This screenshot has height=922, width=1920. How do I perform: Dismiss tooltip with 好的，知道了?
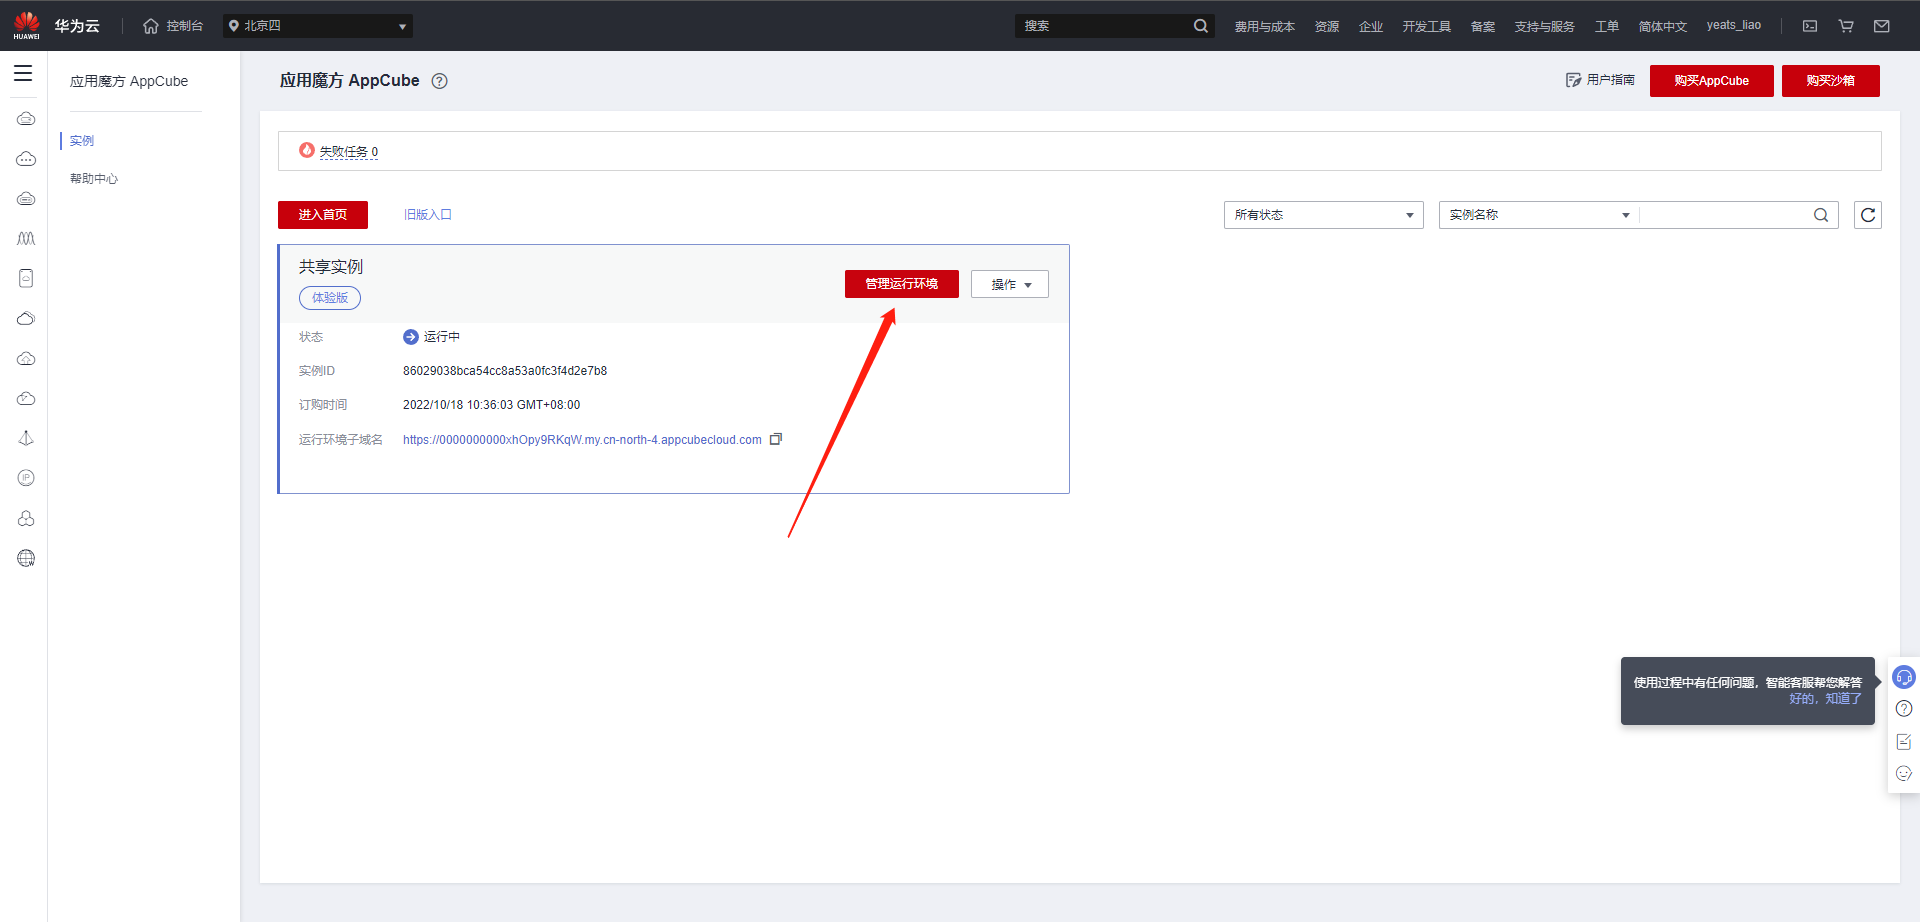pos(1825,699)
